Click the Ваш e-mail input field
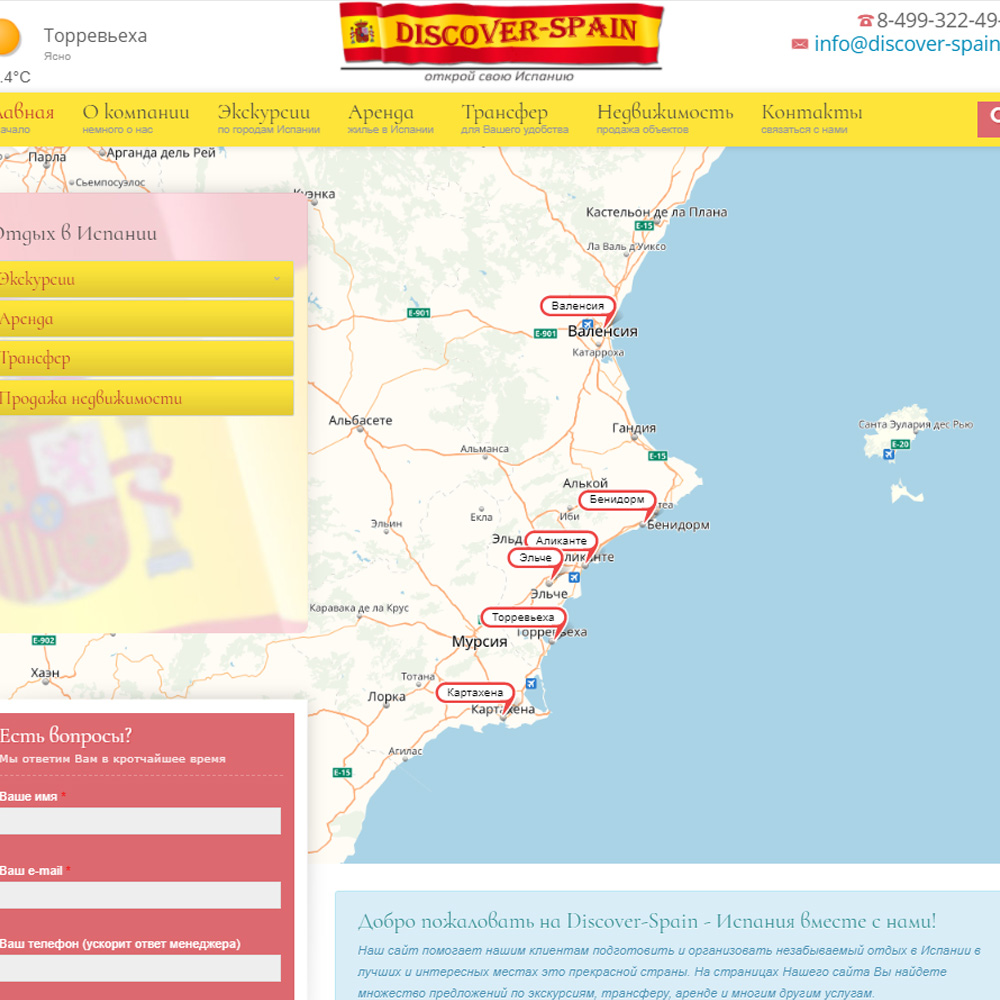The width and height of the screenshot is (1000, 1000). (140, 895)
